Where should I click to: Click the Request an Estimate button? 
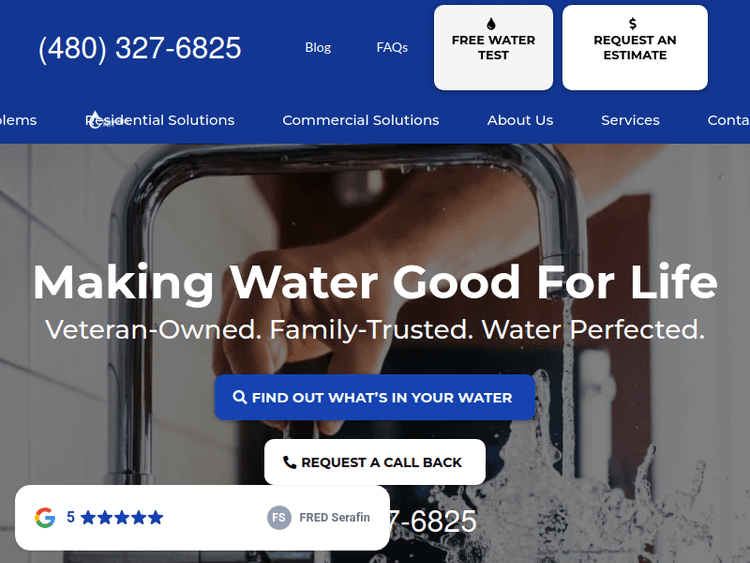[635, 47]
